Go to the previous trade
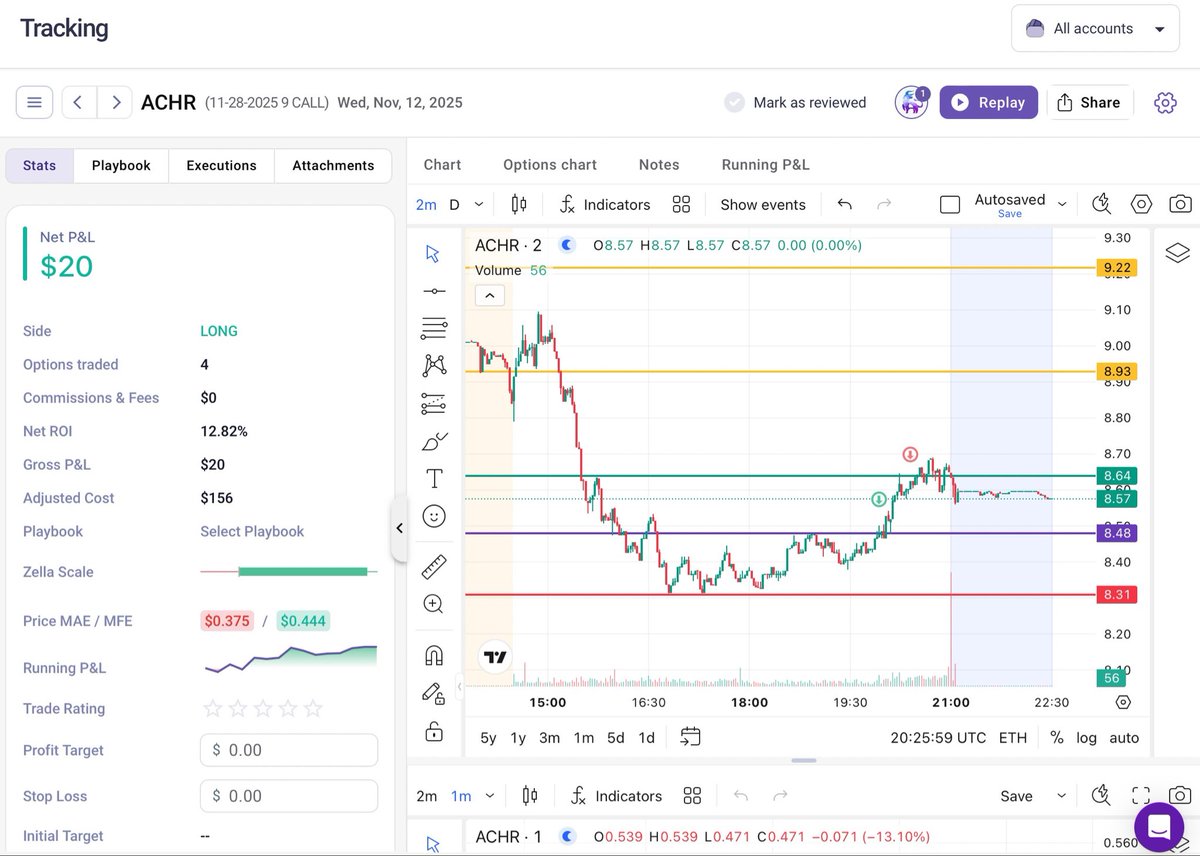The height and width of the screenshot is (856, 1200). [x=79, y=102]
